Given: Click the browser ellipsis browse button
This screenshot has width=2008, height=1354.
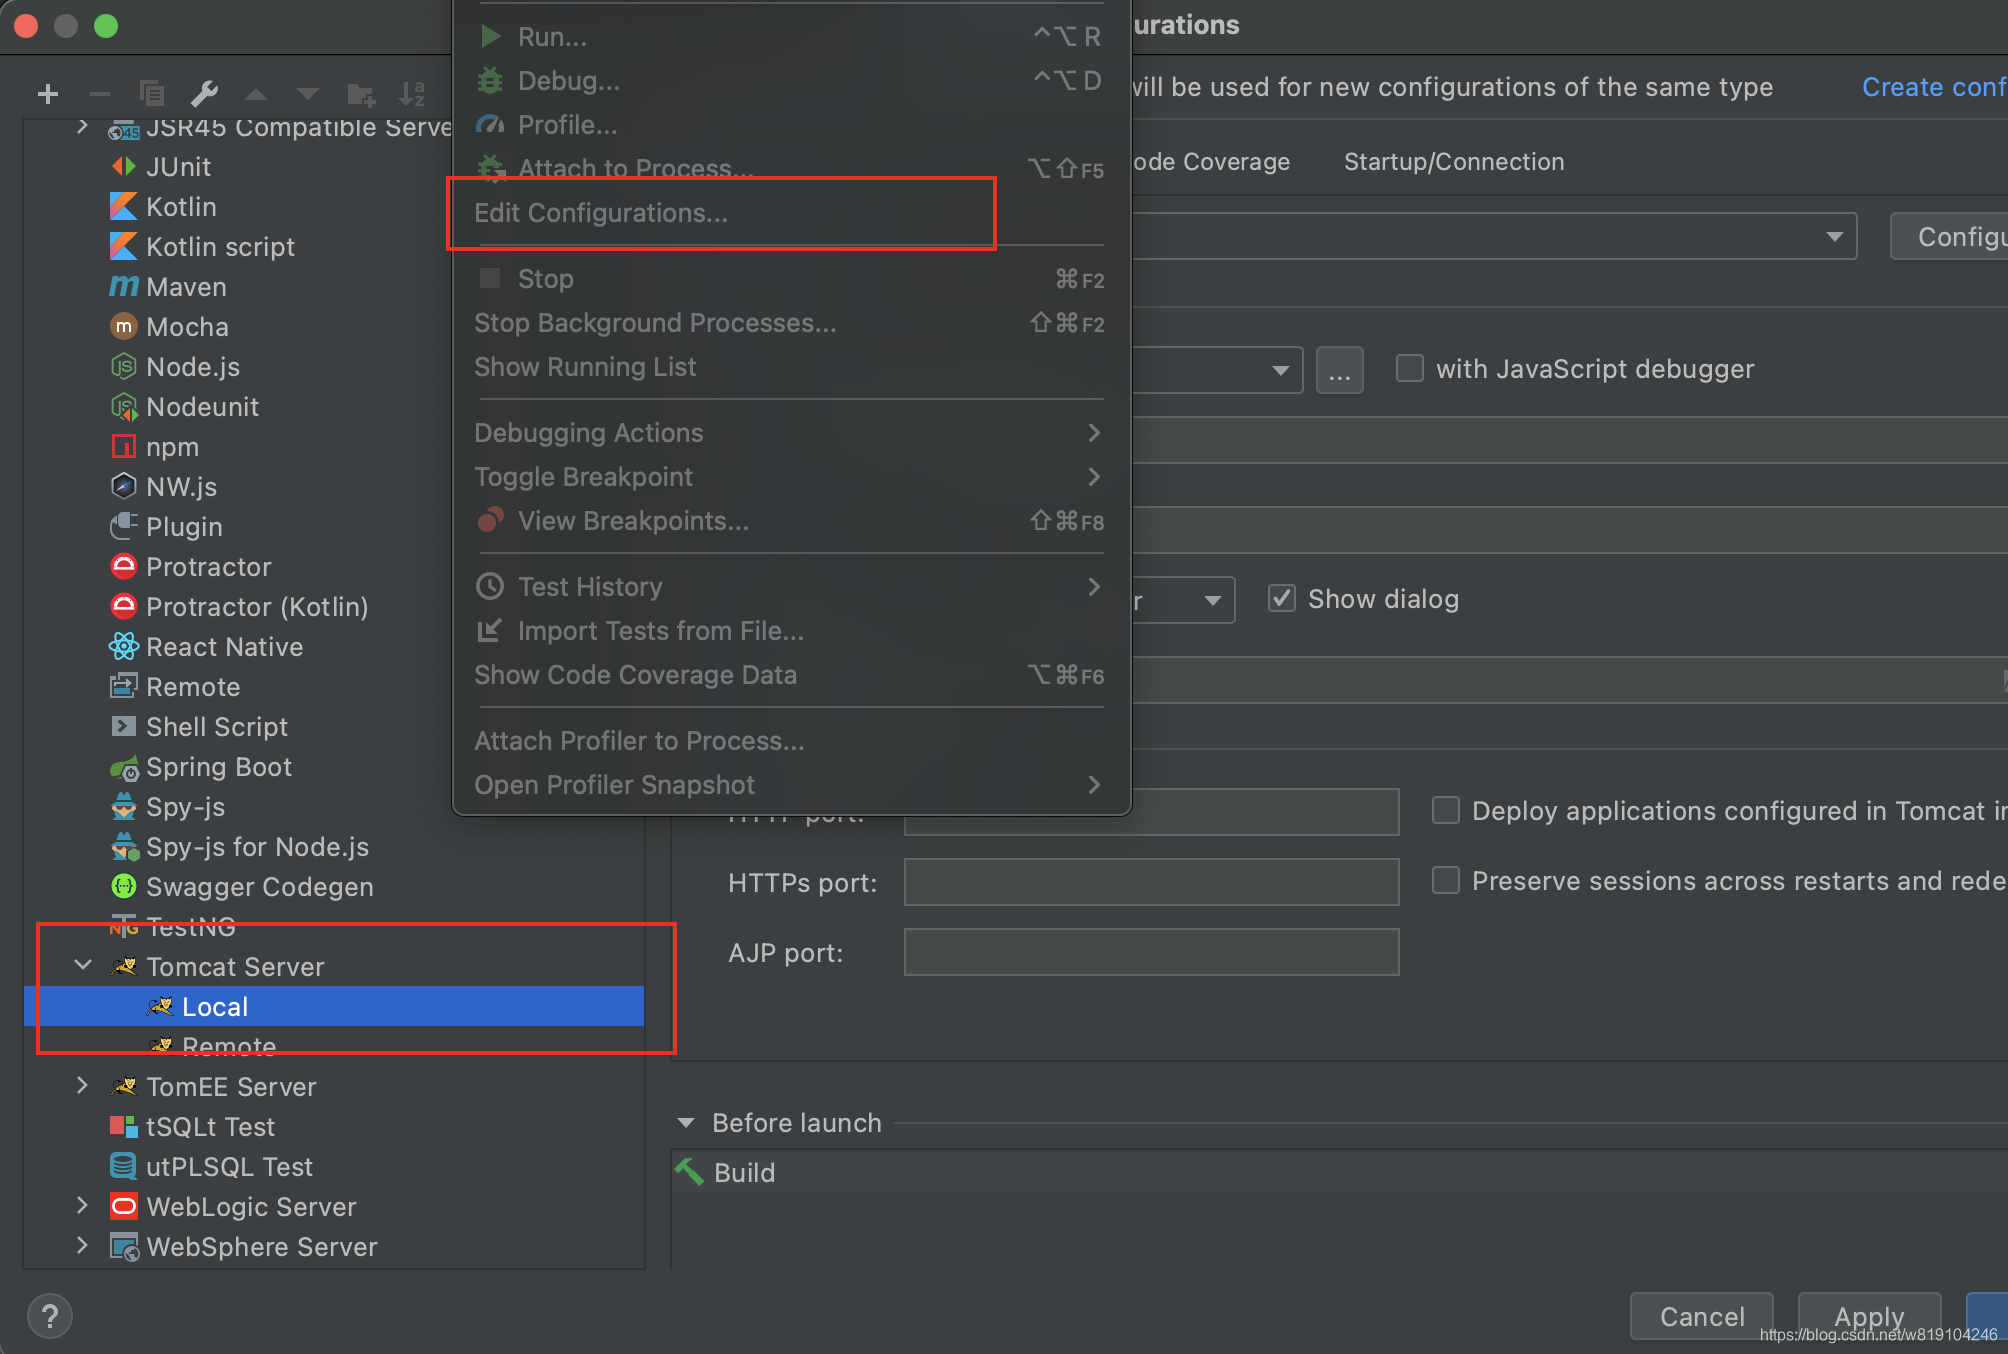Looking at the screenshot, I should (1340, 371).
